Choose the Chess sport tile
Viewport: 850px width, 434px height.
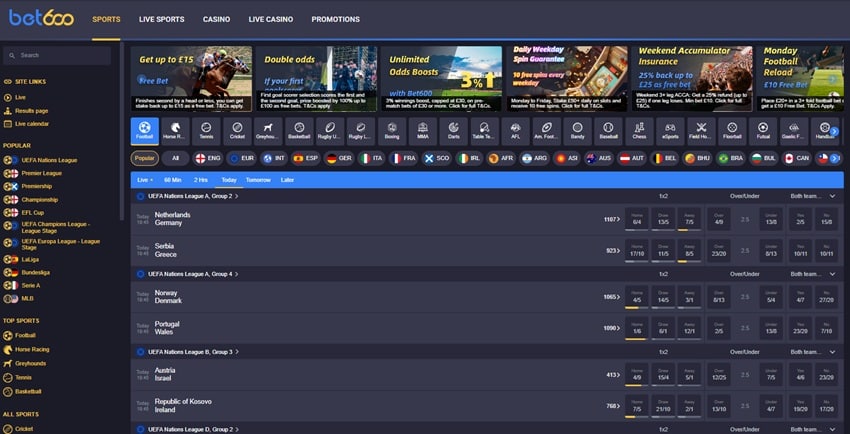click(x=639, y=131)
